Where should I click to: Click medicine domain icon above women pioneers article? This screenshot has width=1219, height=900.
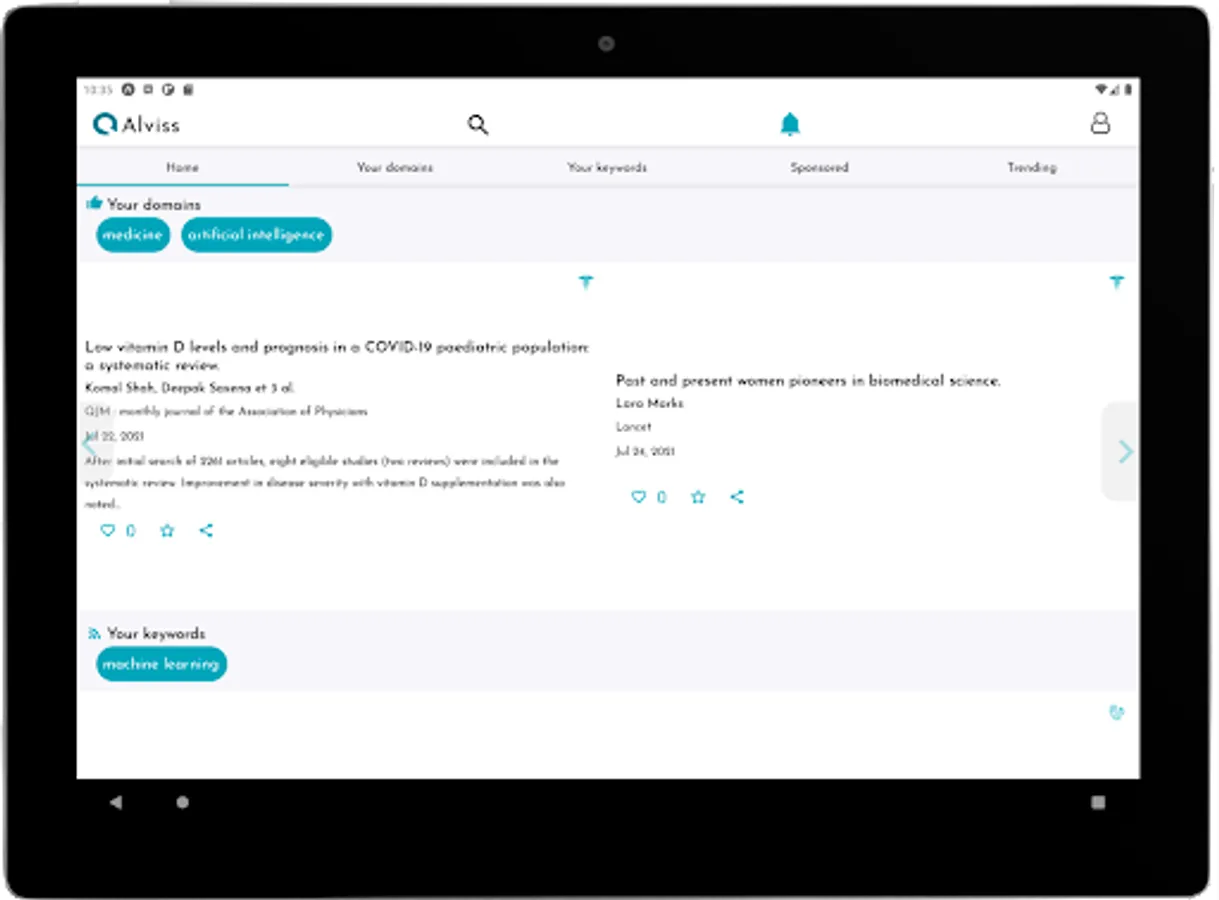[1117, 283]
